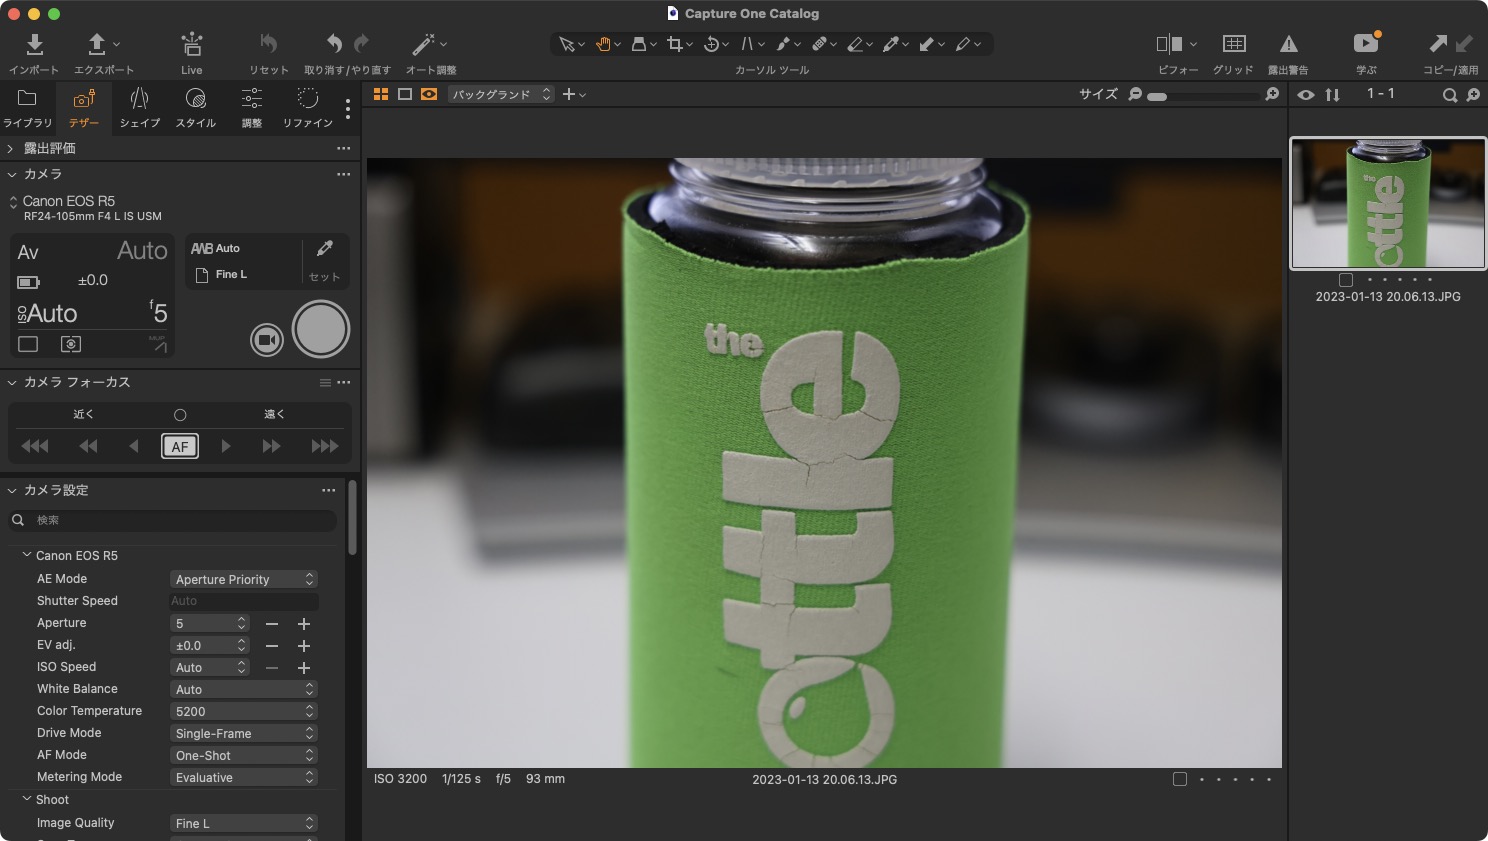Viewport: 1488px width, 841px height.
Task: Toggle the exposure warning (露出警告) icon
Action: [1289, 44]
